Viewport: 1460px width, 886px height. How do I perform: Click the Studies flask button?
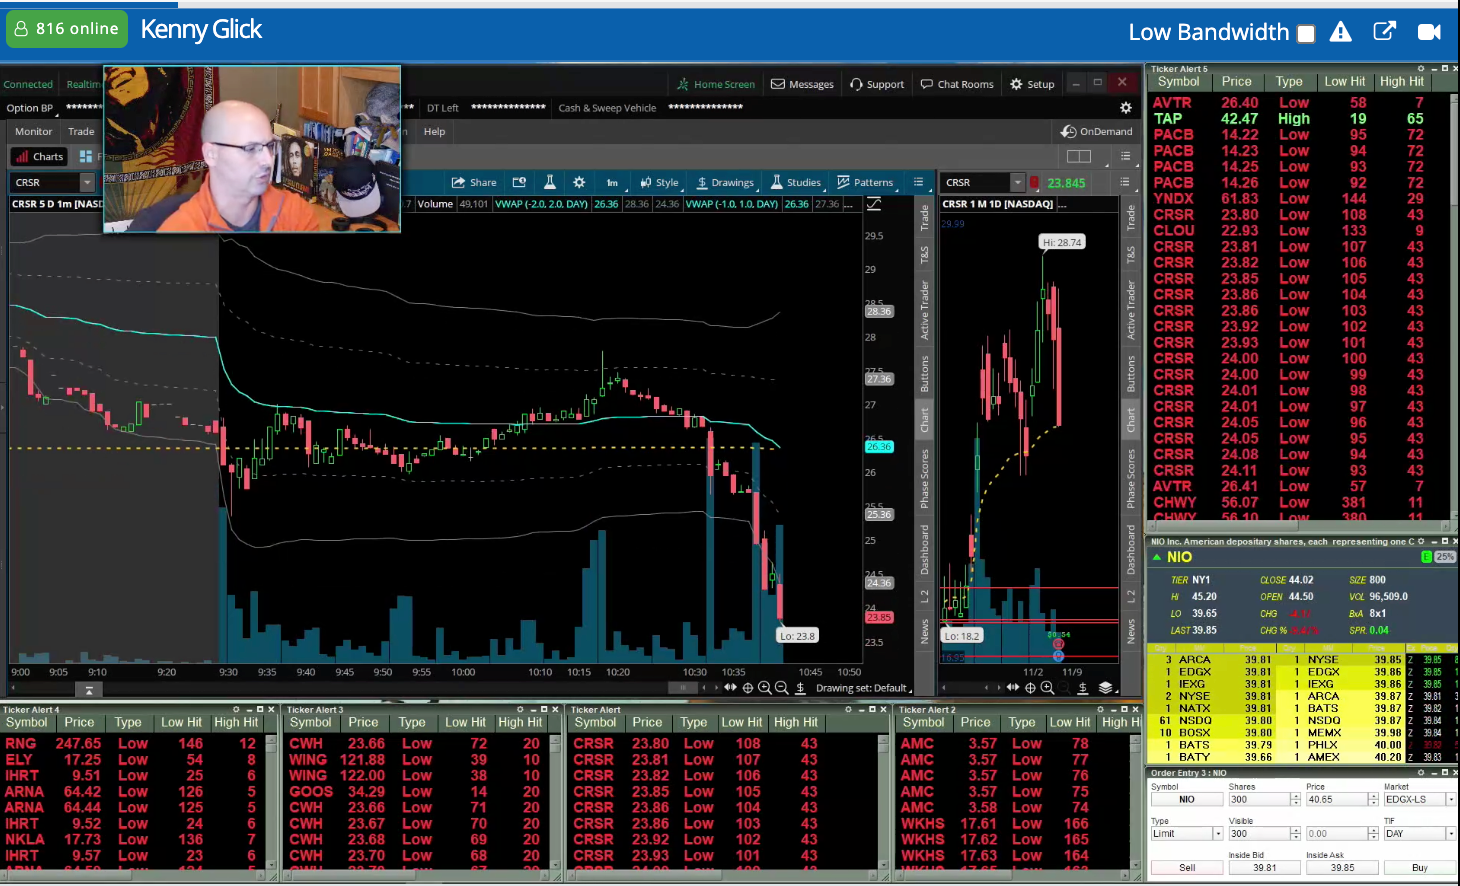coord(796,183)
